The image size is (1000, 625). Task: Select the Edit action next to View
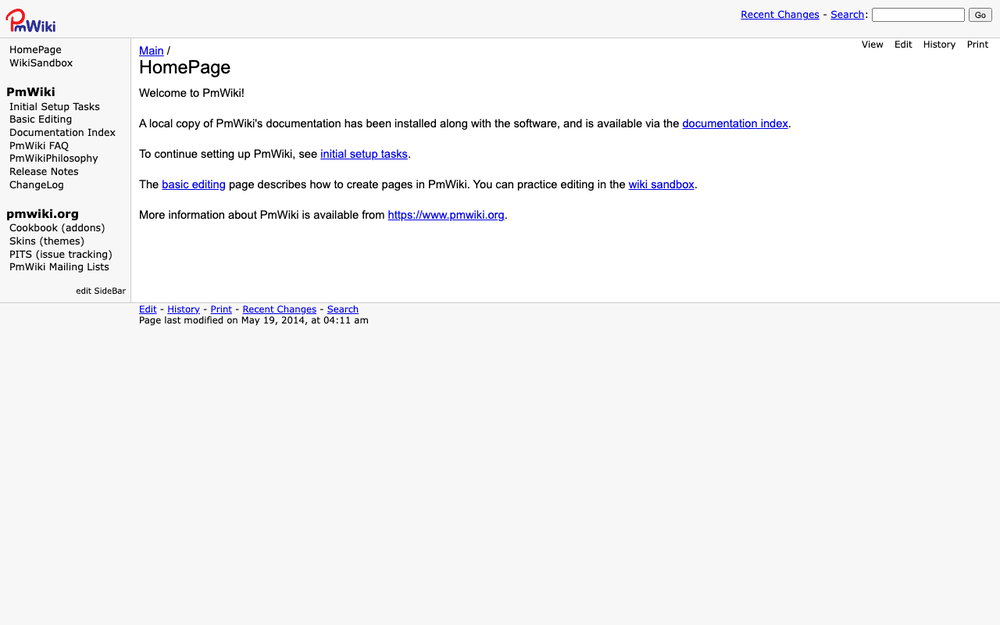[902, 45]
